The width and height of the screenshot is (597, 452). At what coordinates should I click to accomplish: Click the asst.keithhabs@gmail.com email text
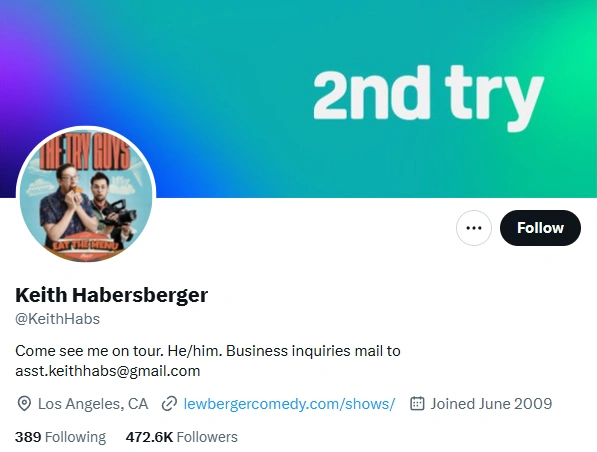(x=108, y=371)
